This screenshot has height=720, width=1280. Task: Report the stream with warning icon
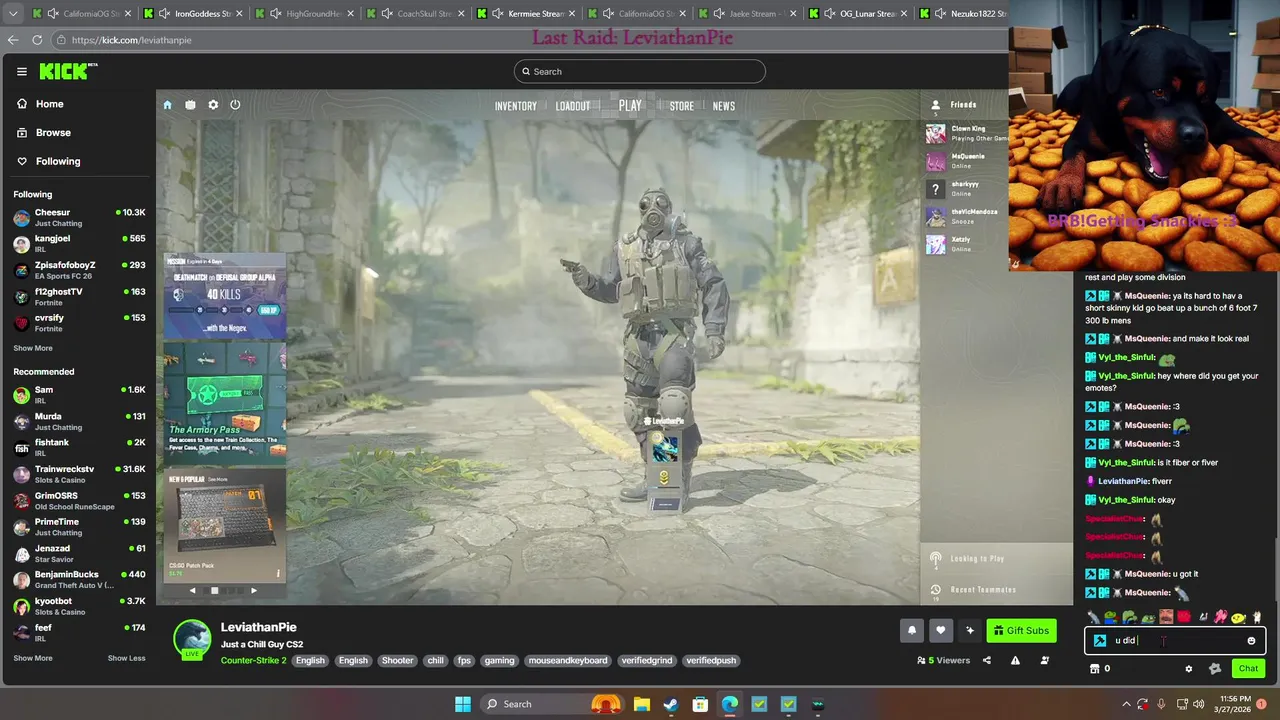click(x=1015, y=660)
